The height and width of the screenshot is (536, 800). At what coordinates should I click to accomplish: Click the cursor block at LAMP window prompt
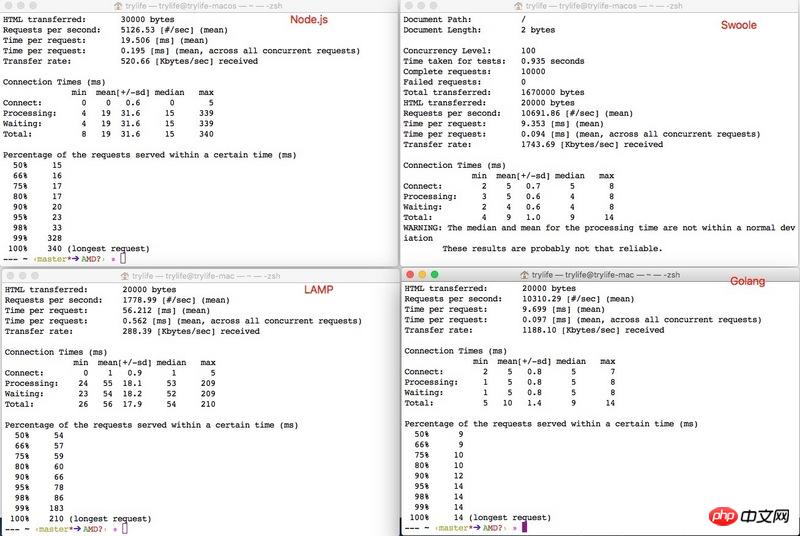125,529
